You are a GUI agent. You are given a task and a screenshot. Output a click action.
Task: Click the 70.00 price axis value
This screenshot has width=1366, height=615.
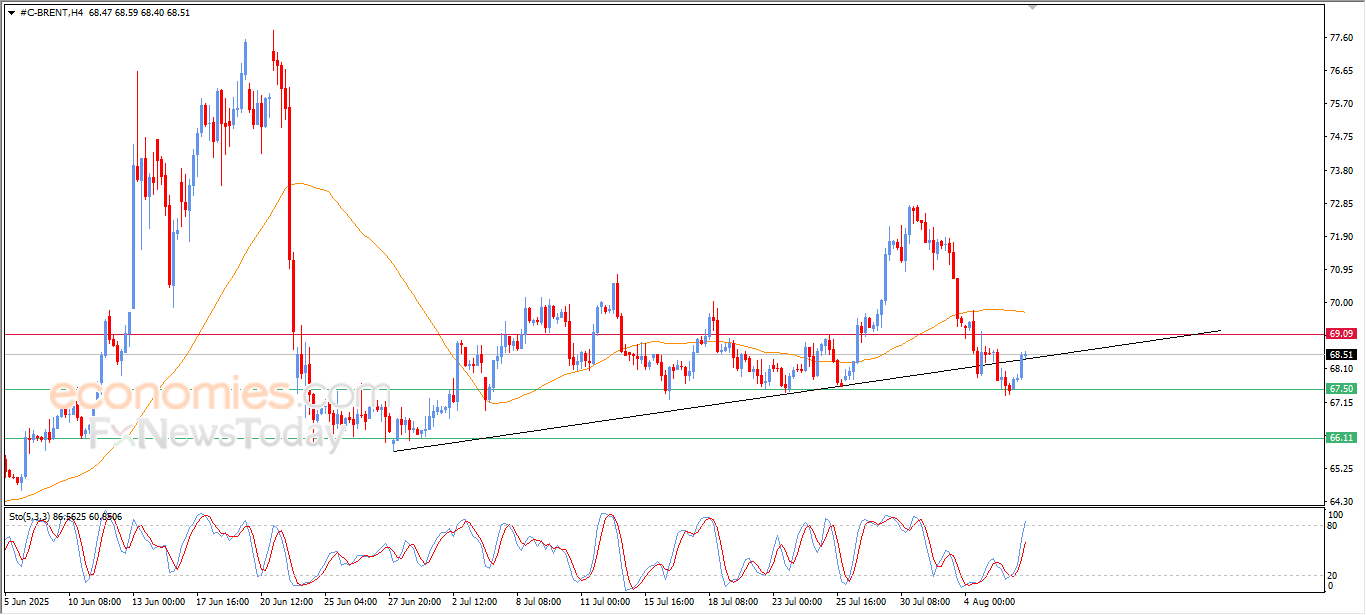pyautogui.click(x=1342, y=303)
